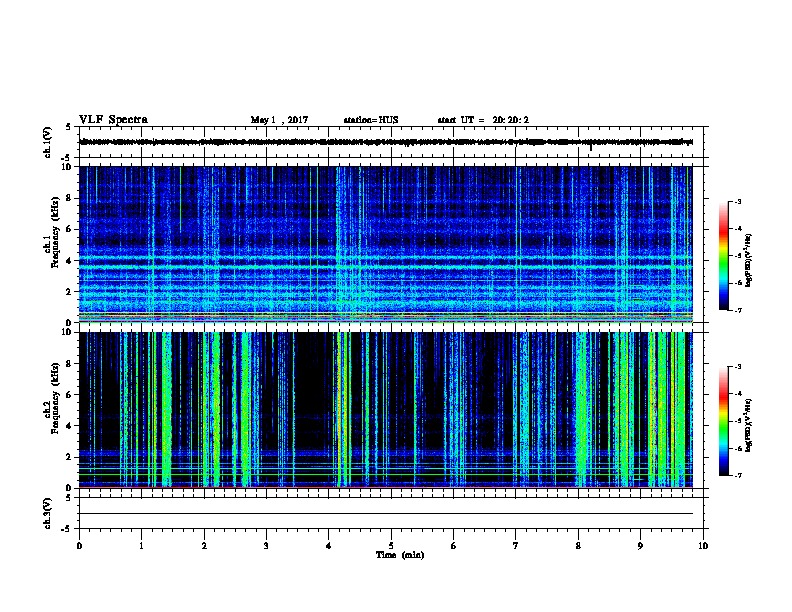This screenshot has width=792, height=612.
Task: Select the date text "May 1 , 2017"
Action: 279,120
